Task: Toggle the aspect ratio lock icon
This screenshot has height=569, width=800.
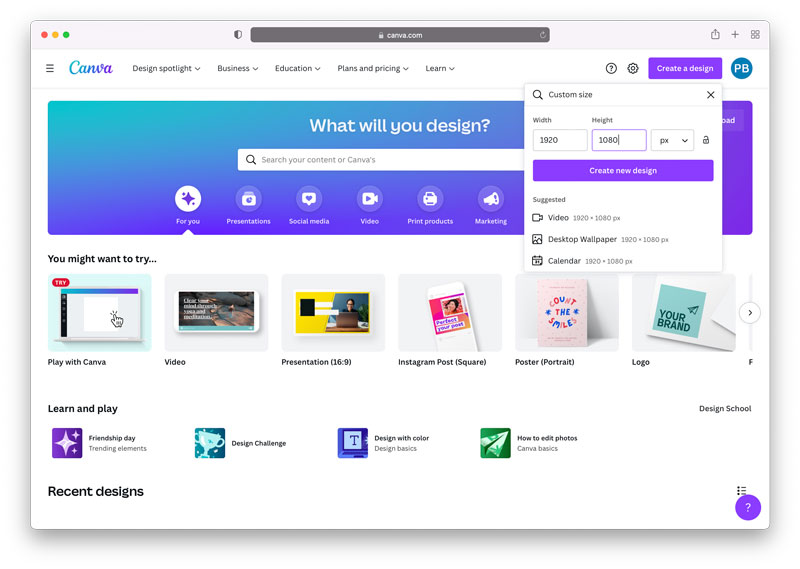Action: 706,140
